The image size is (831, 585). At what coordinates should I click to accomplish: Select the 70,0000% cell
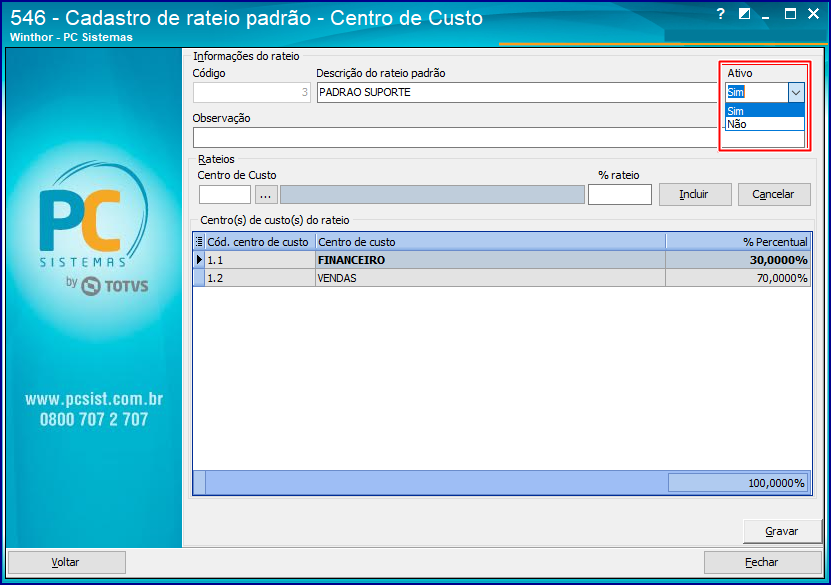(x=738, y=278)
